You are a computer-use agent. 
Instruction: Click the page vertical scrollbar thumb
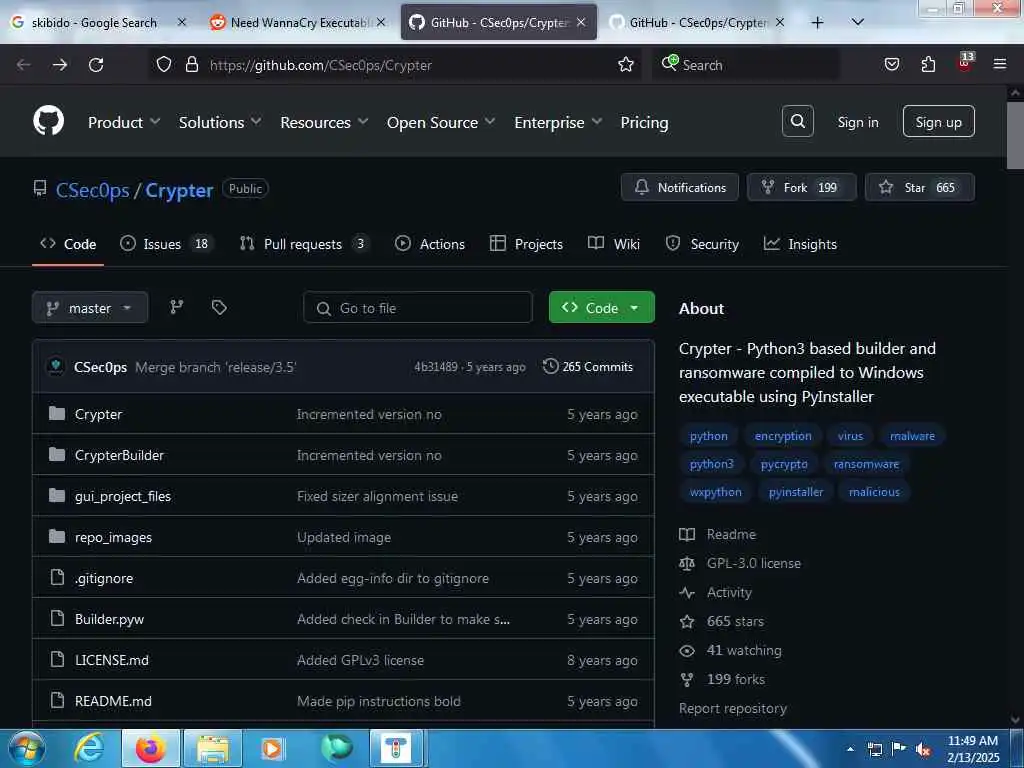pyautogui.click(x=1014, y=136)
